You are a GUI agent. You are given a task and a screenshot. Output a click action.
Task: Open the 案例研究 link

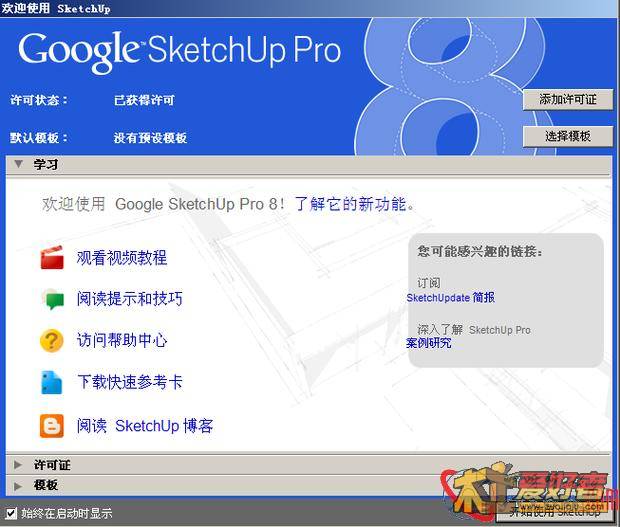[429, 343]
